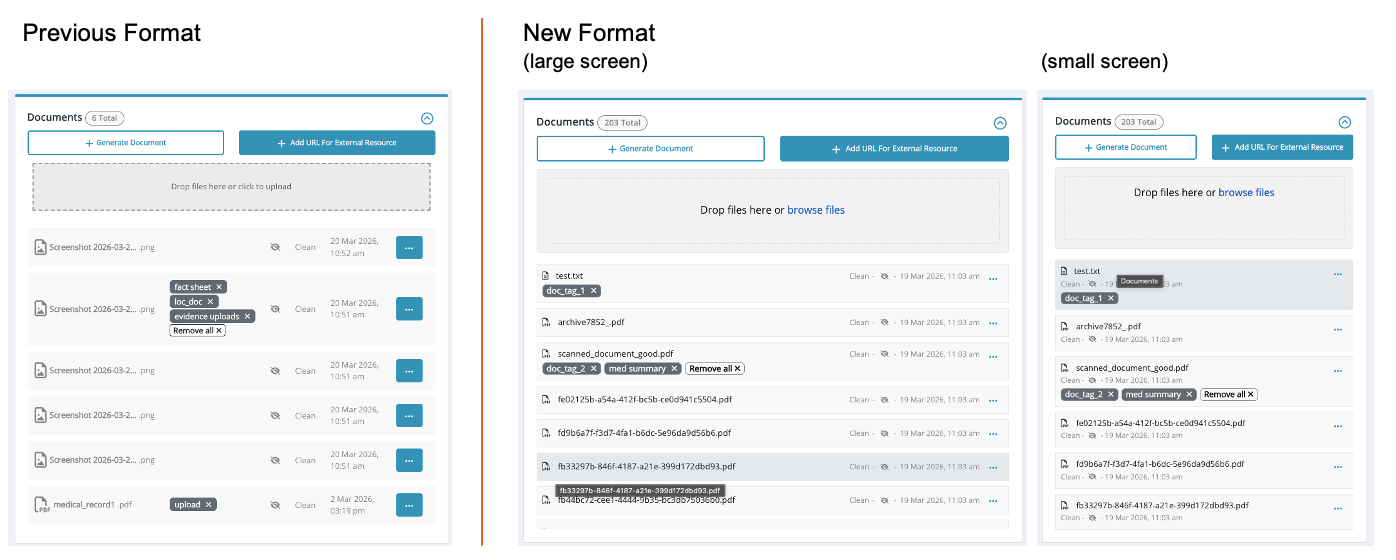
Task: Click 'Remove all' beneath the evidence uploads tag
Action: tap(198, 330)
